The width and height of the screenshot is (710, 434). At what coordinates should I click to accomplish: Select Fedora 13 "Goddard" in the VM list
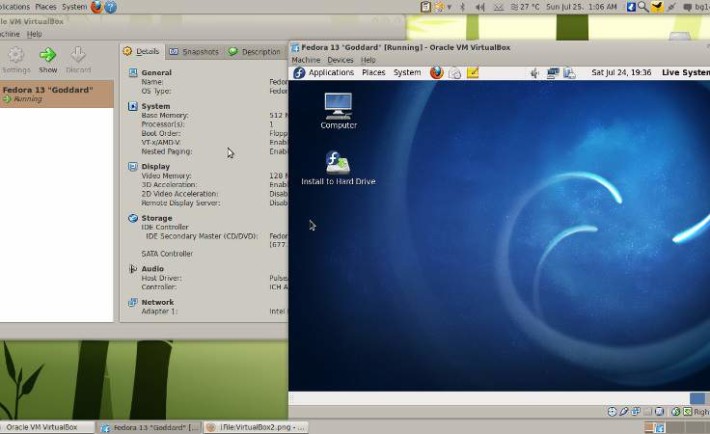point(57,94)
